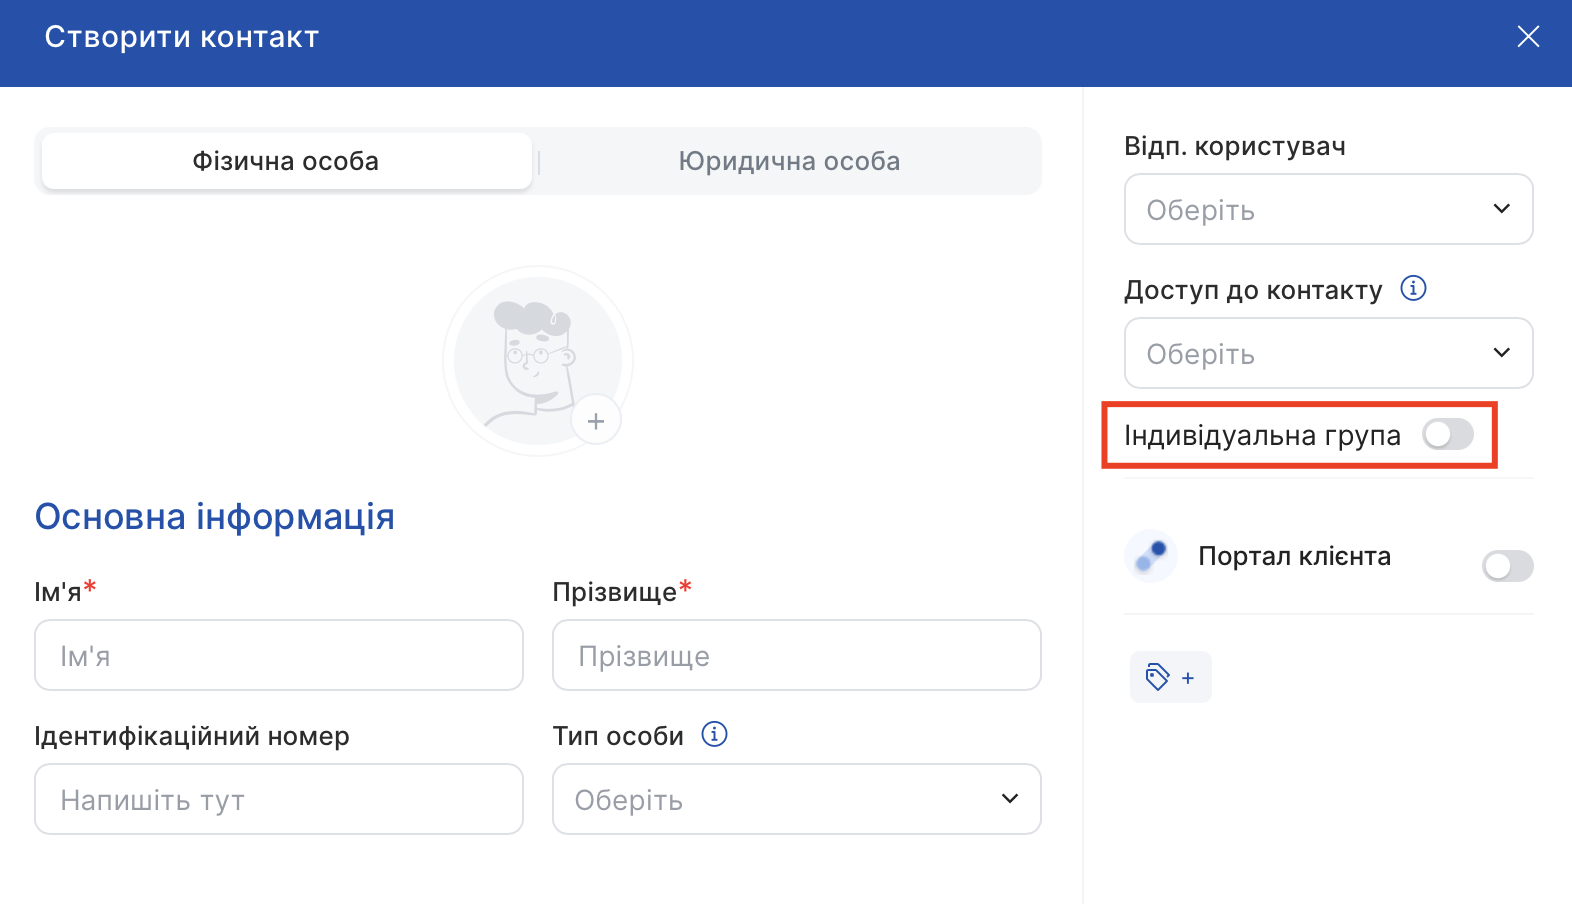Open the Відп. користувач dropdown
This screenshot has height=904, width=1572.
(x=1328, y=209)
